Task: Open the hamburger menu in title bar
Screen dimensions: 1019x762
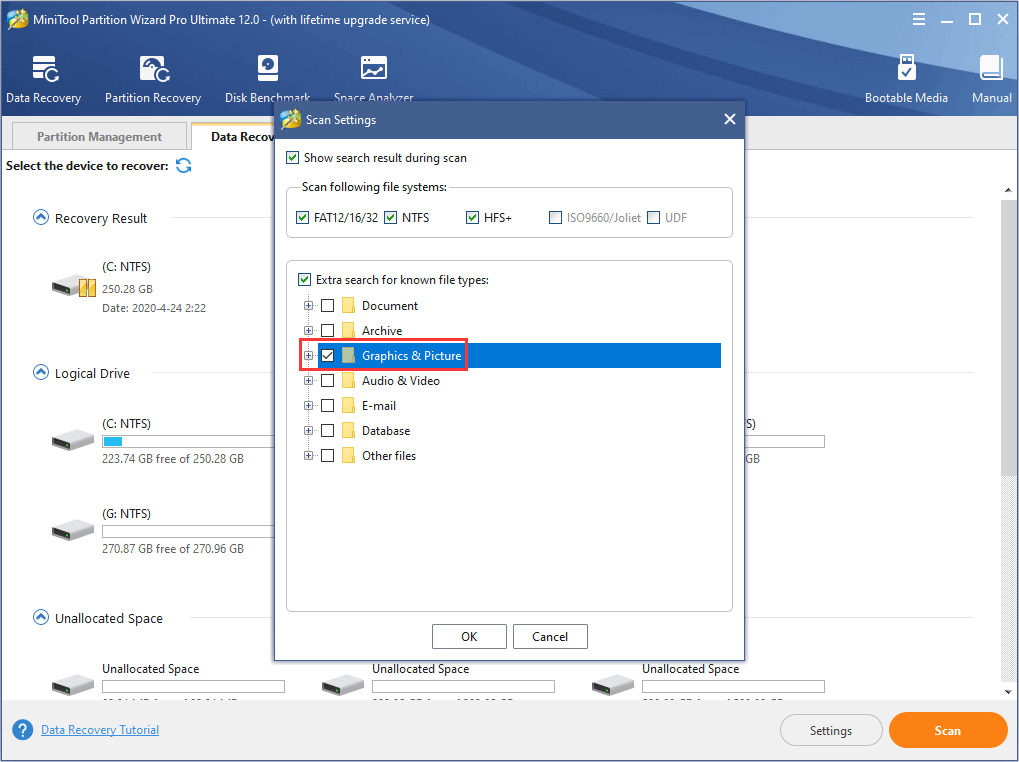Action: coord(918,19)
